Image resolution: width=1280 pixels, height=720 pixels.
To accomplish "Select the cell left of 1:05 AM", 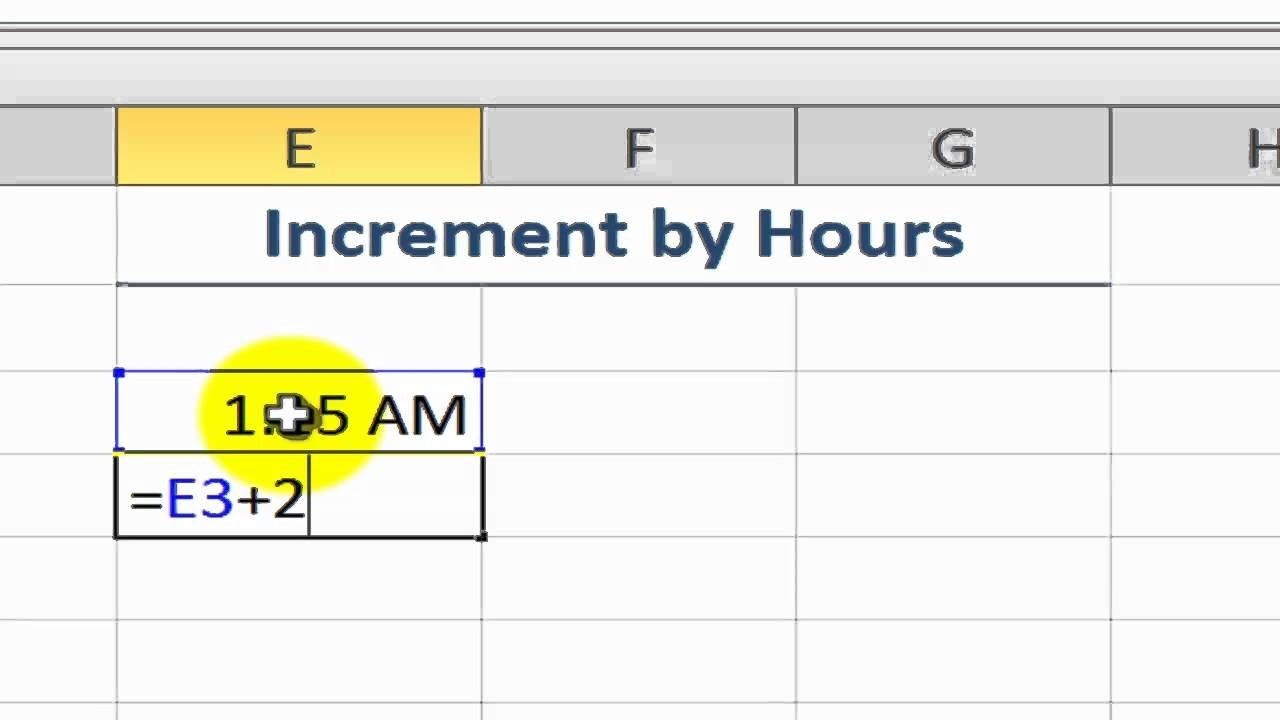I will 57,413.
